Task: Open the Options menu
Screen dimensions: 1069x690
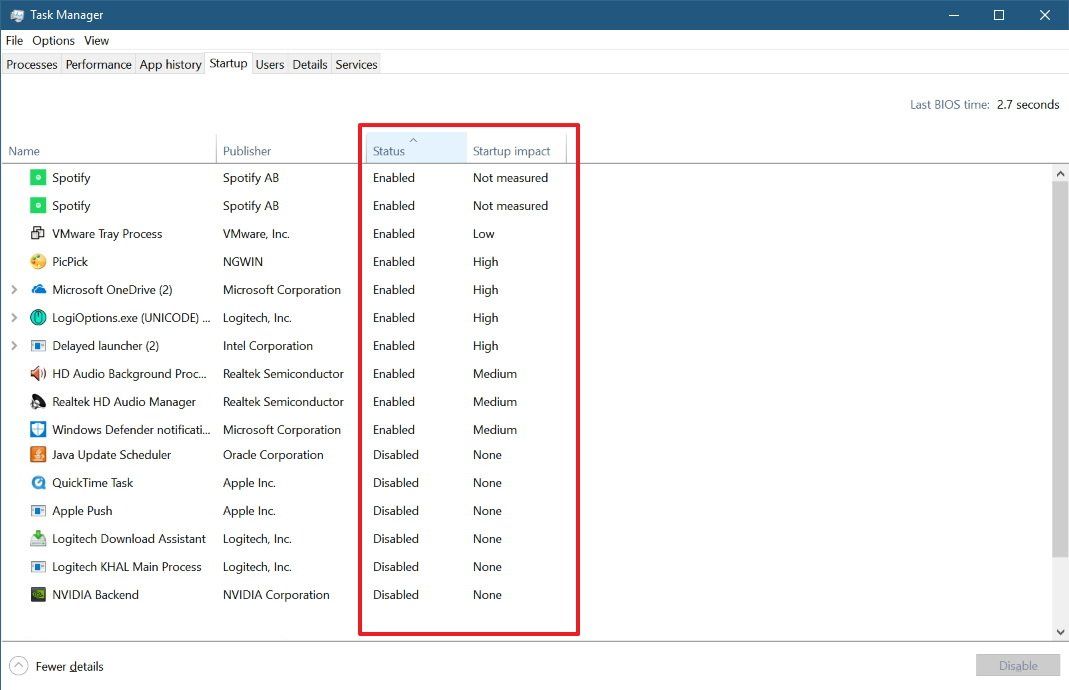Action: click(x=52, y=40)
